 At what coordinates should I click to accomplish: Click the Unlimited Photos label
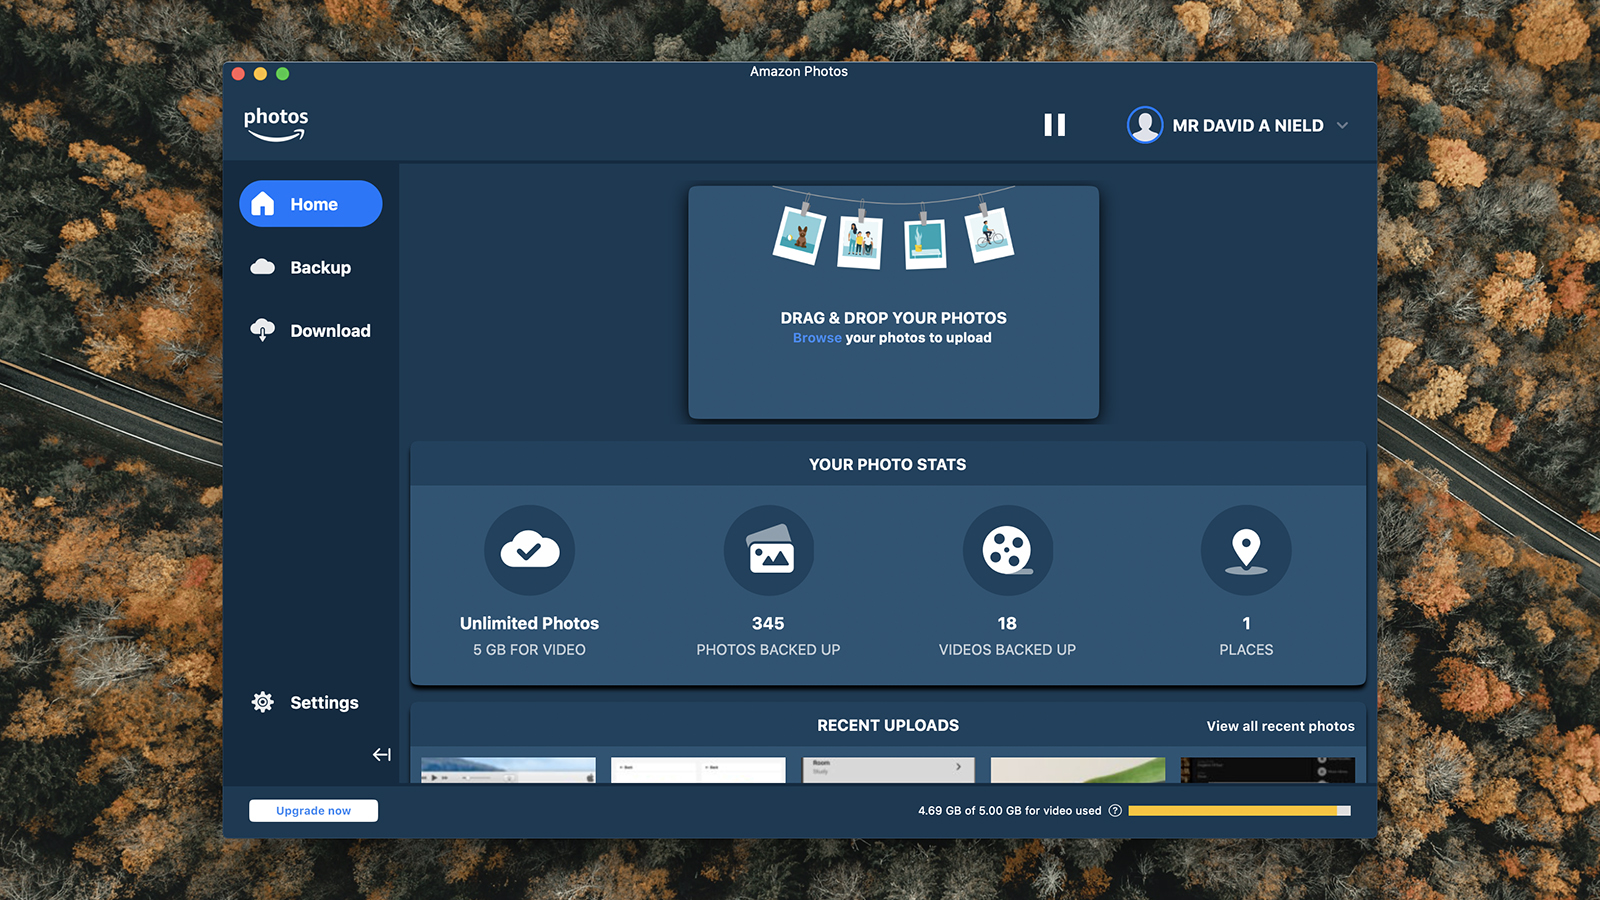[529, 623]
